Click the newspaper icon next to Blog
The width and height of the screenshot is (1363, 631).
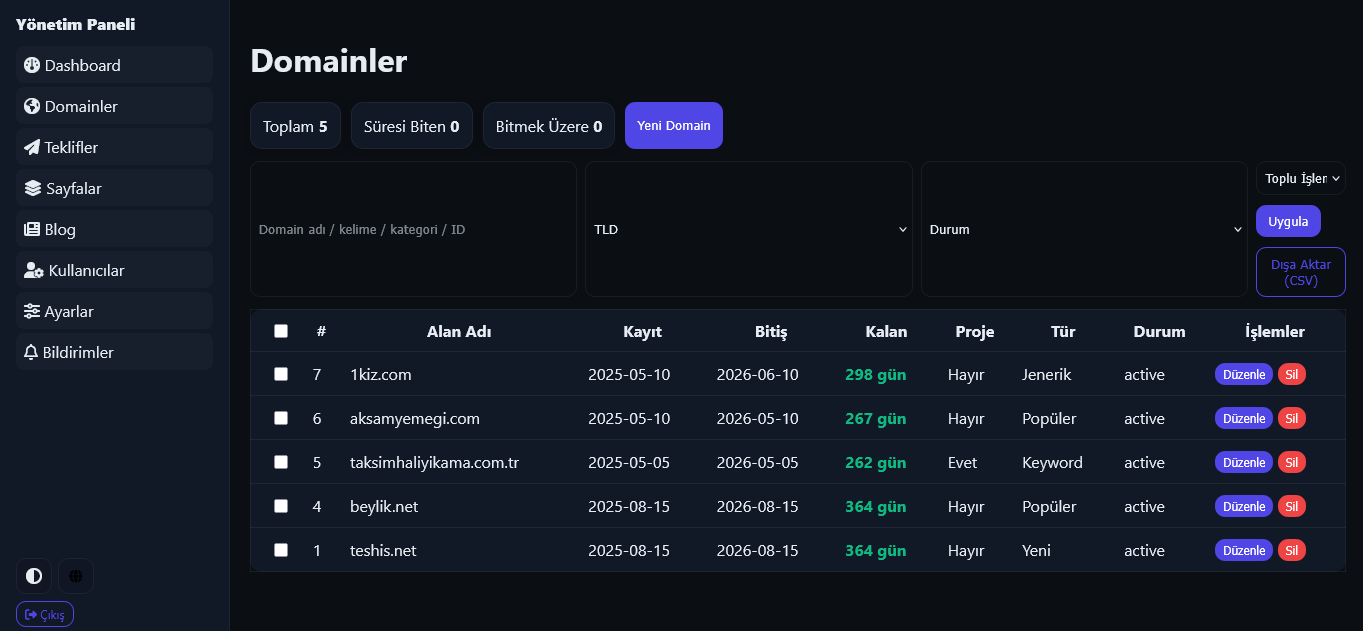[x=32, y=229]
